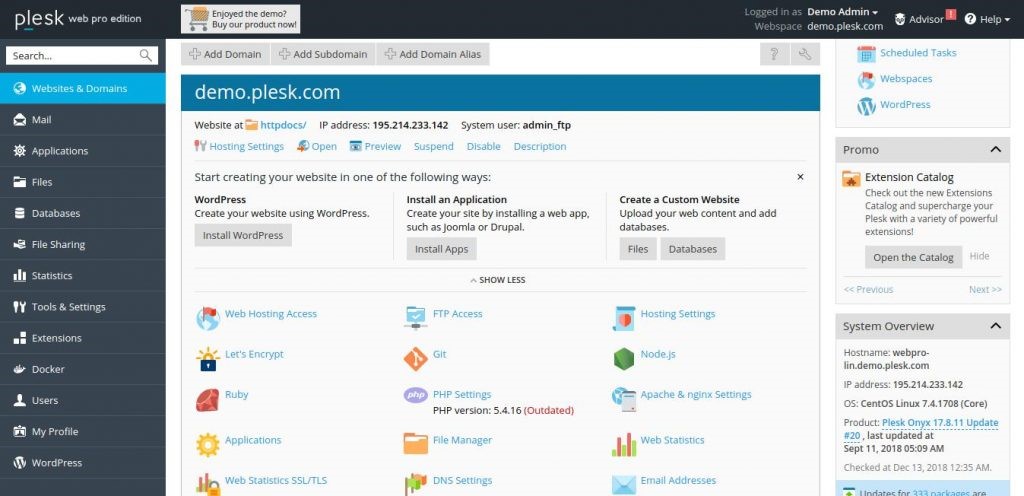The height and width of the screenshot is (496, 1024).
Task: Click the Add Subdomain button
Action: (323, 54)
